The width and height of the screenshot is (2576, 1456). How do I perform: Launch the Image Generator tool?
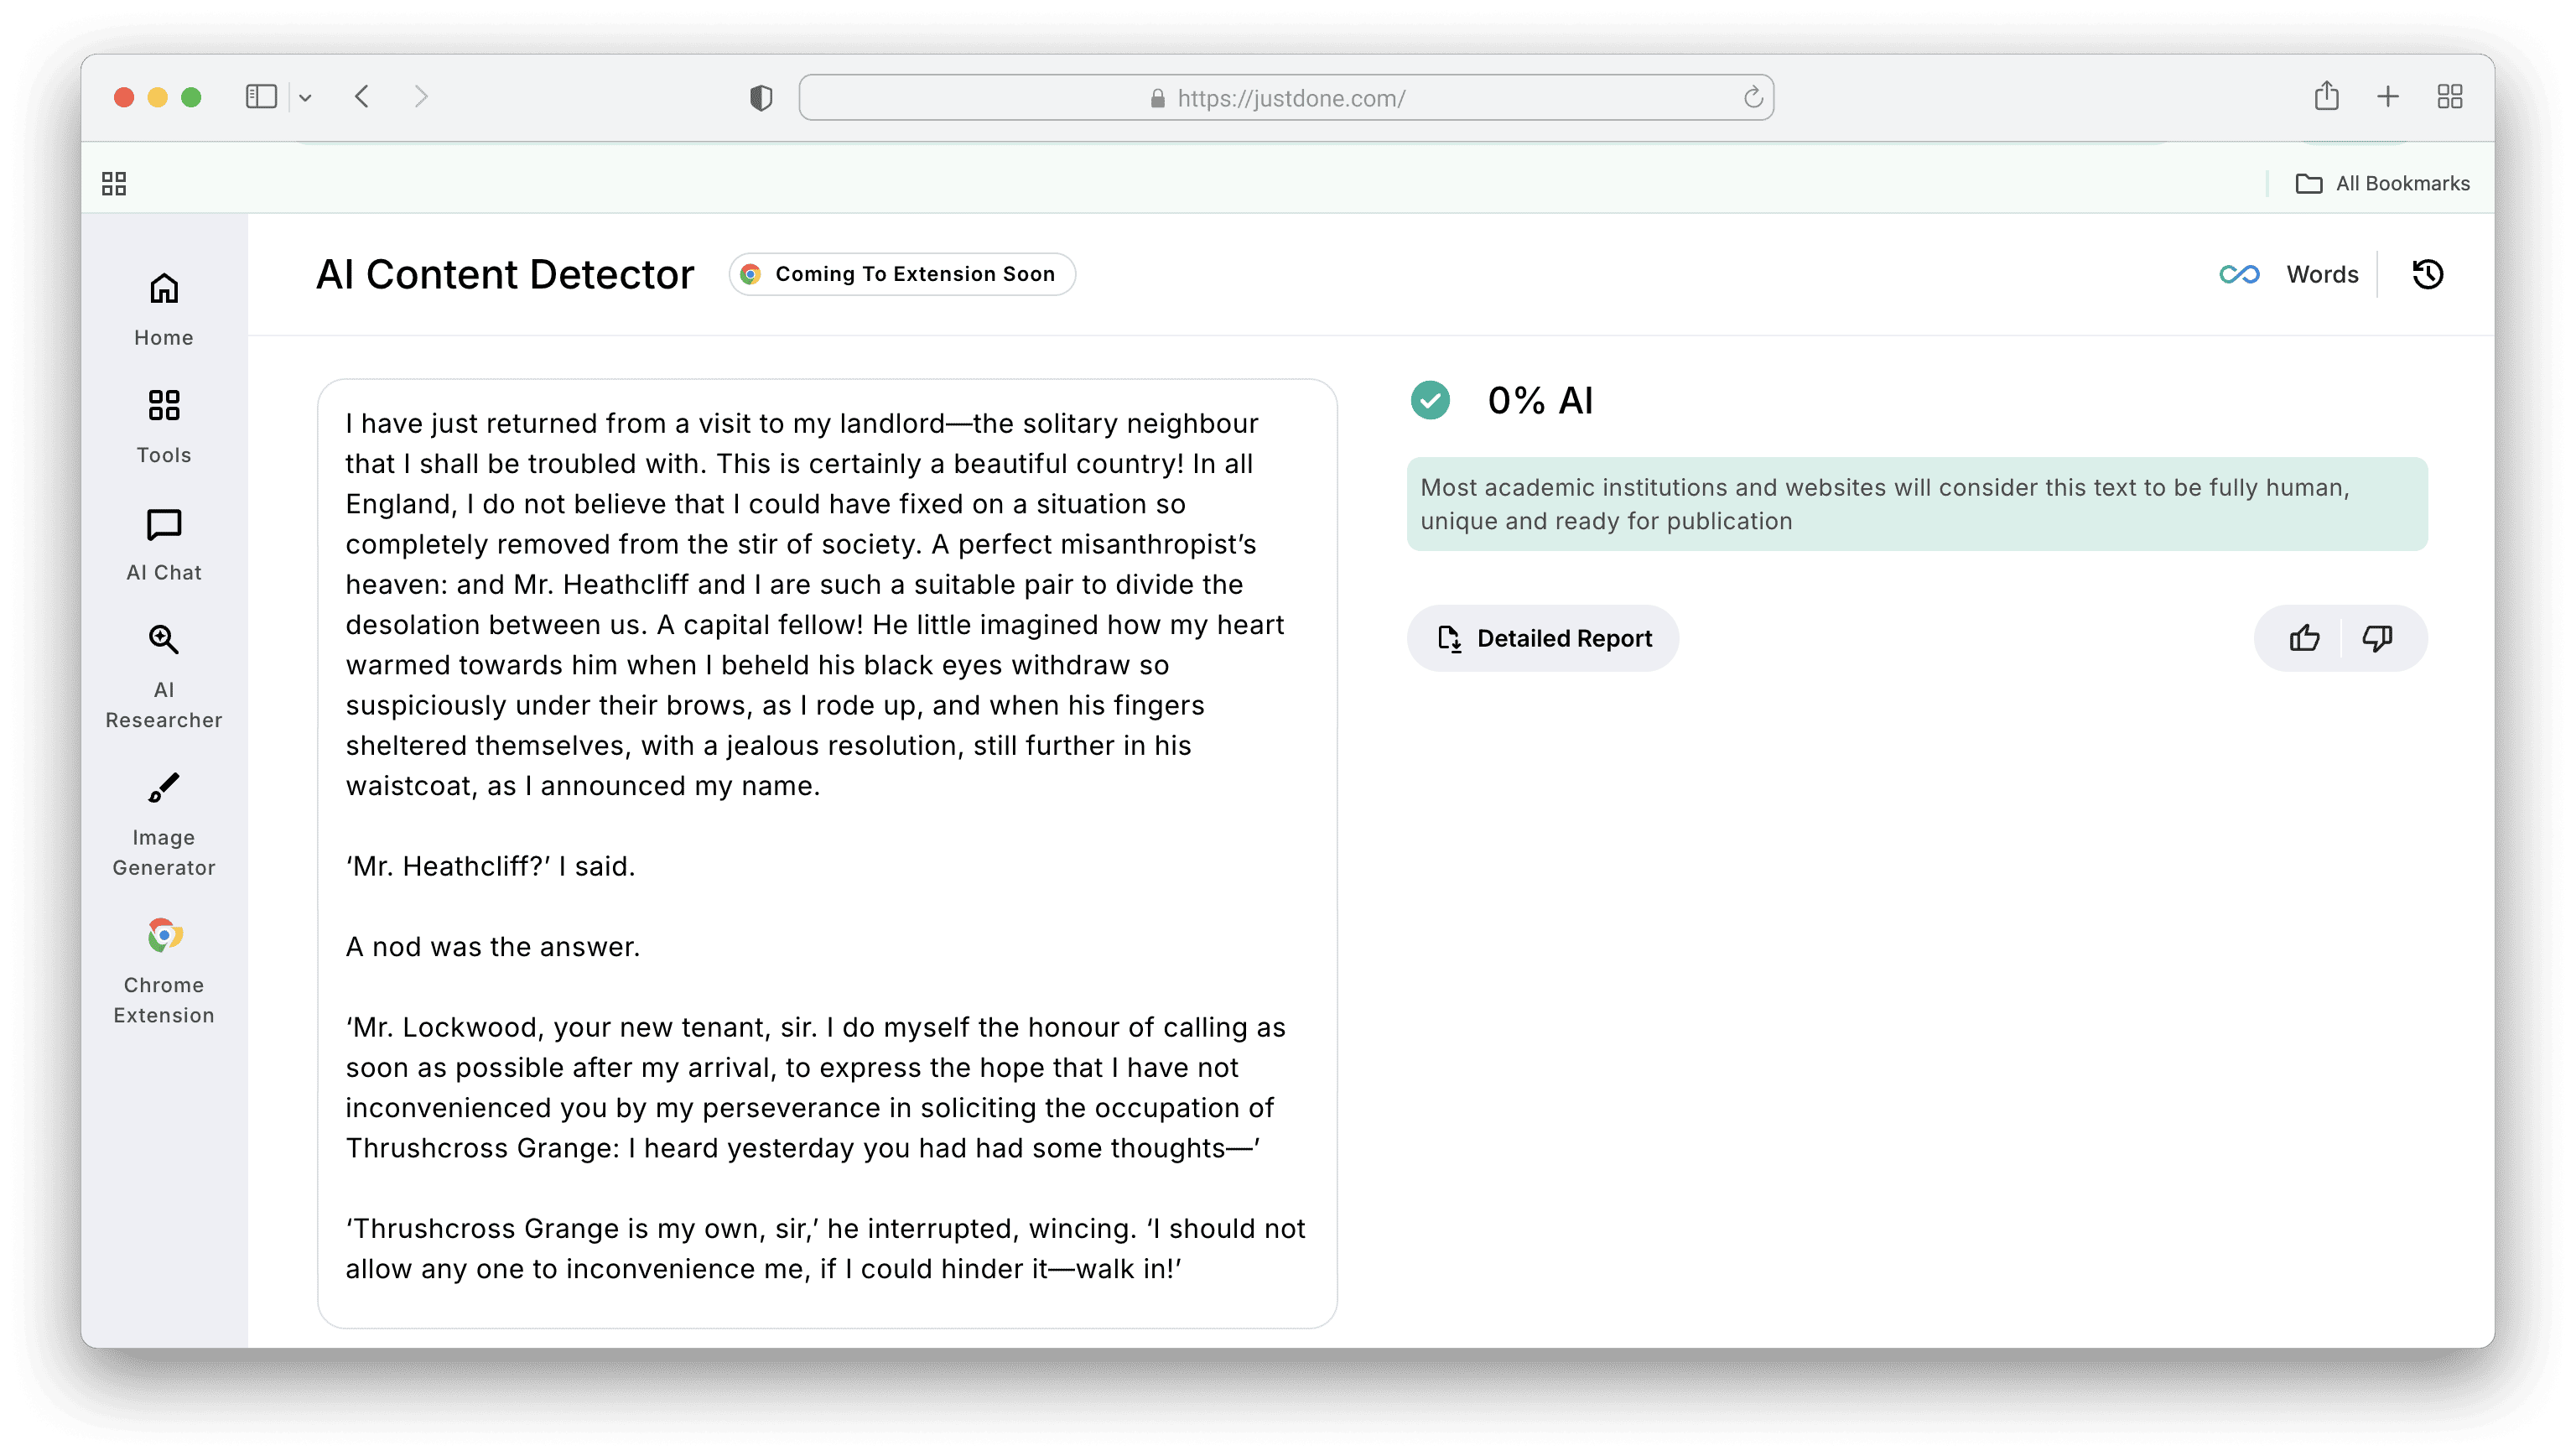pos(164,824)
